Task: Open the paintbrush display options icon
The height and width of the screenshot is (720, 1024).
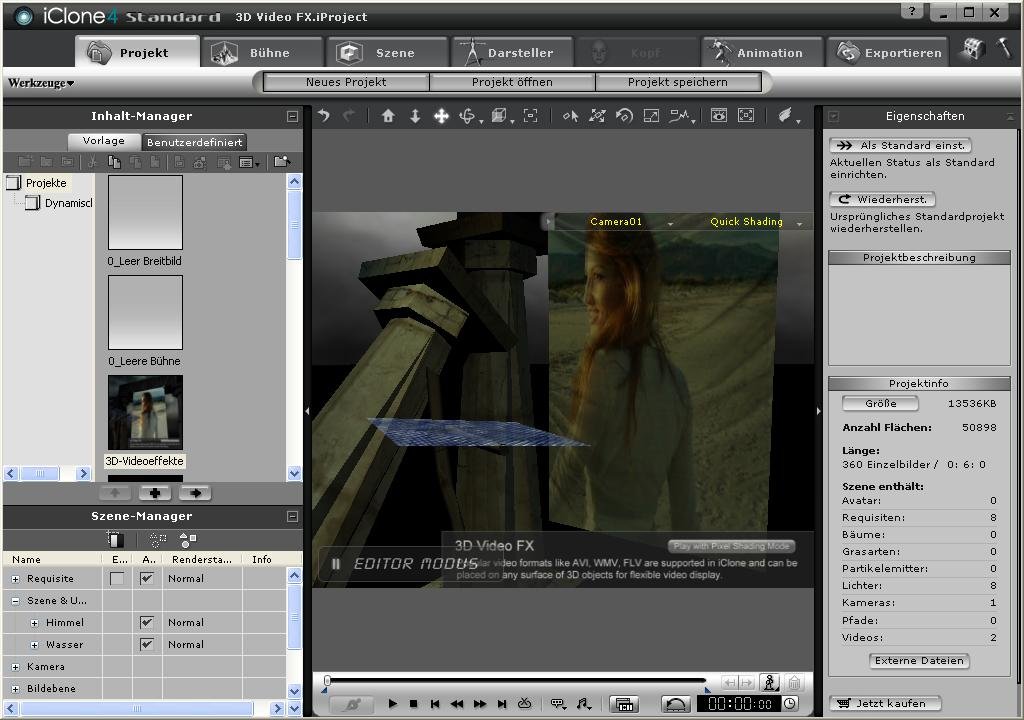Action: (787, 116)
